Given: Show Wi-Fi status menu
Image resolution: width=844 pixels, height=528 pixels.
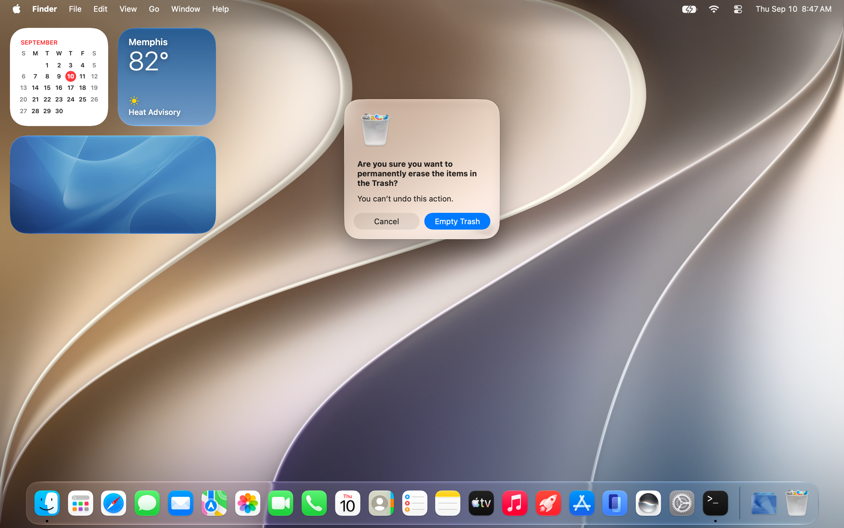Looking at the screenshot, I should click(x=714, y=9).
